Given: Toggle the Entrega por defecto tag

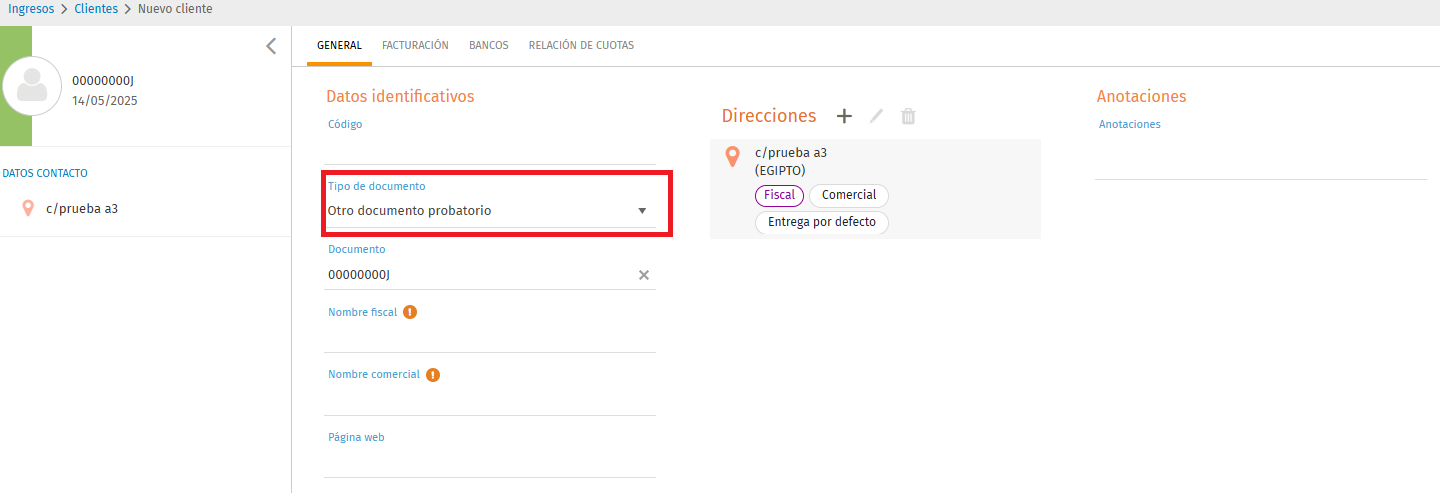Looking at the screenshot, I should tap(821, 222).
